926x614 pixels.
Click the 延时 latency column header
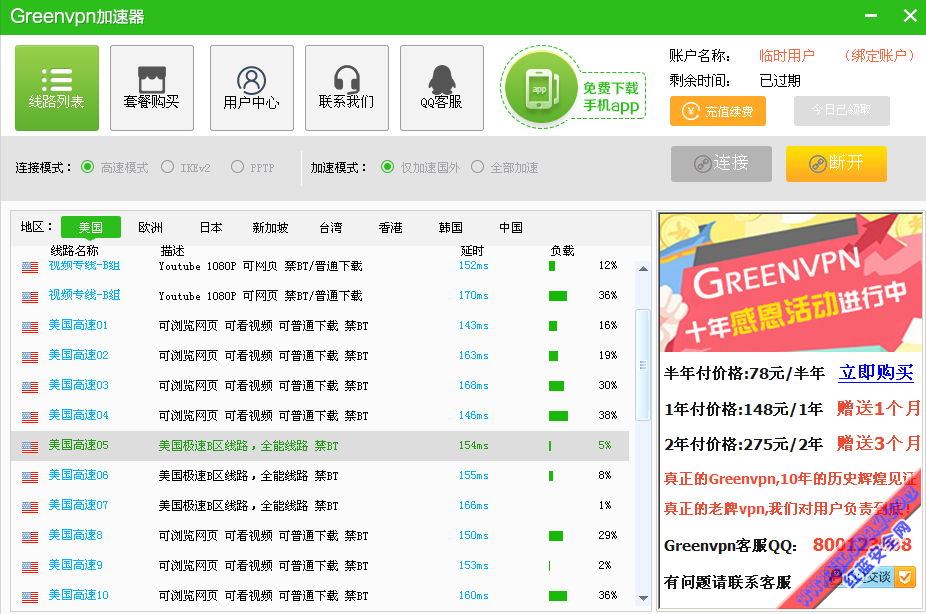pos(472,251)
